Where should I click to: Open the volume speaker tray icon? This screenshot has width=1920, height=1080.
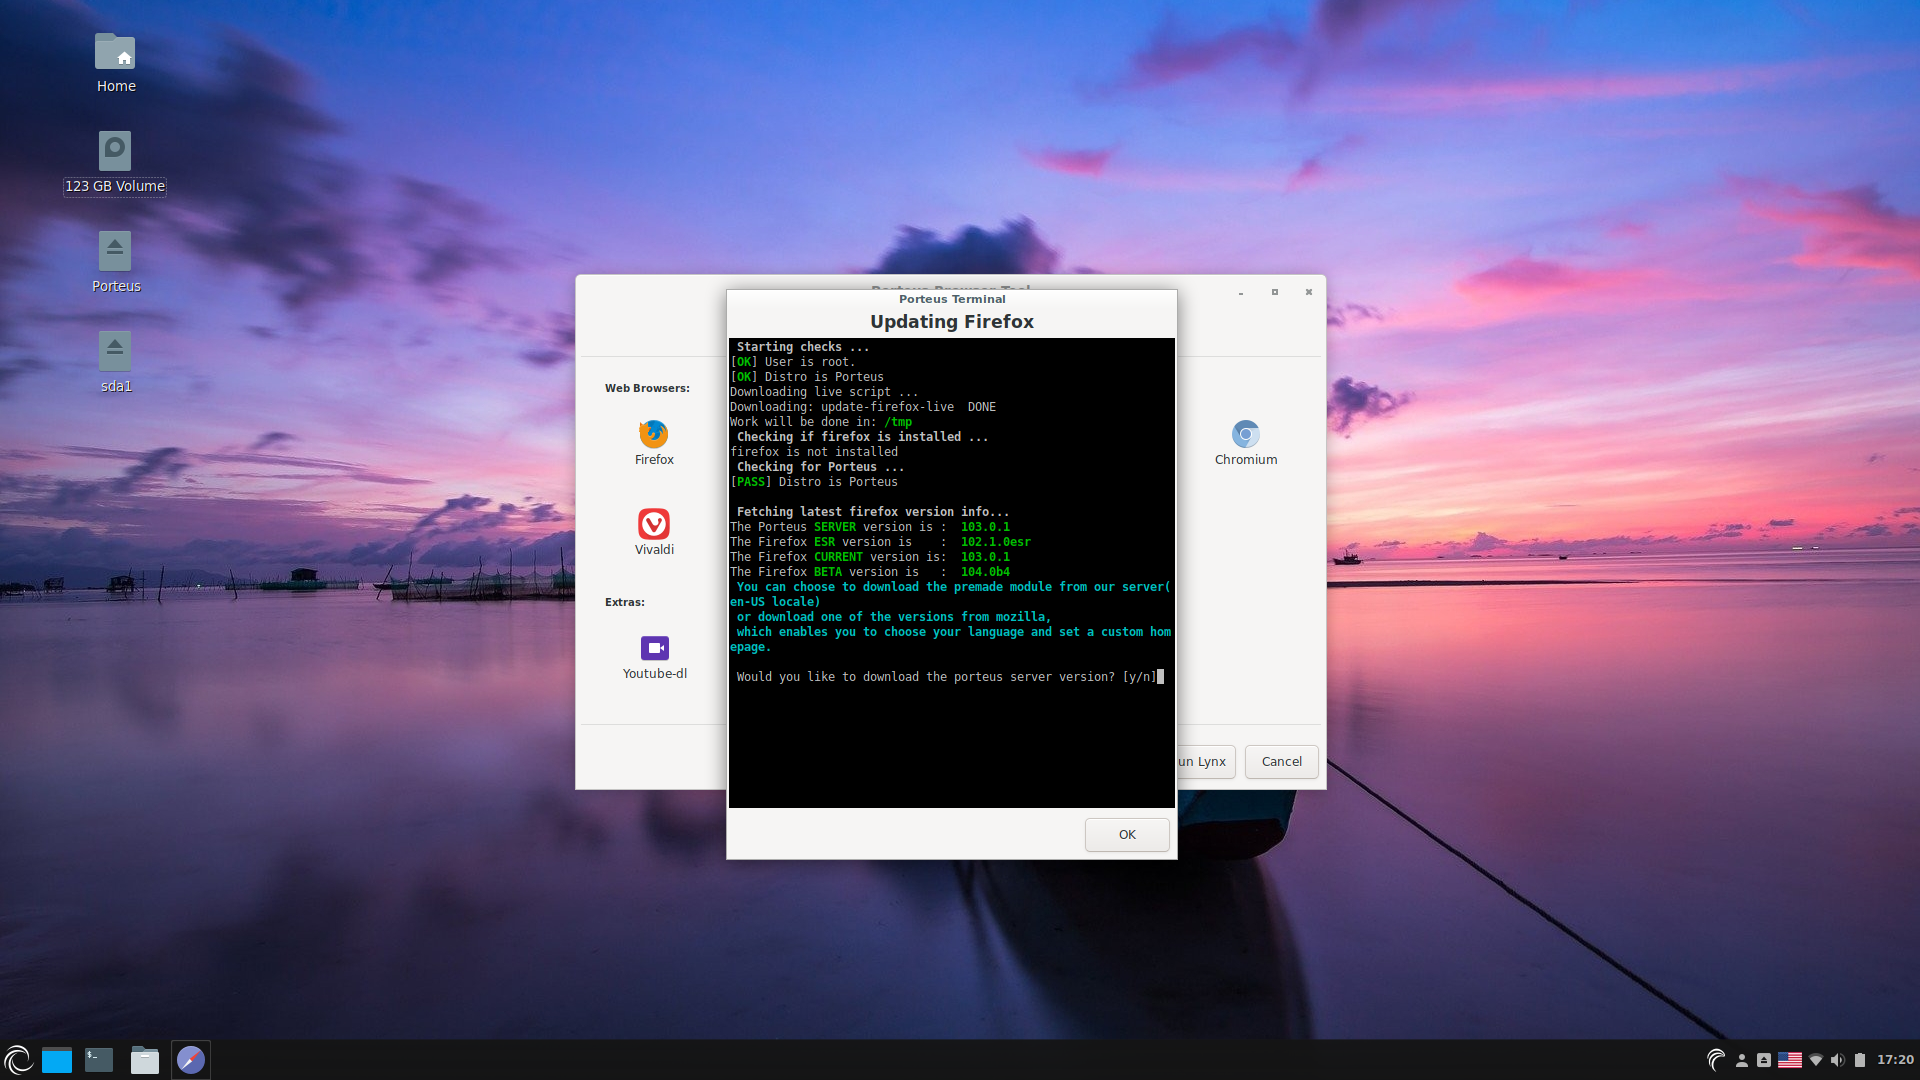pos(1838,1060)
